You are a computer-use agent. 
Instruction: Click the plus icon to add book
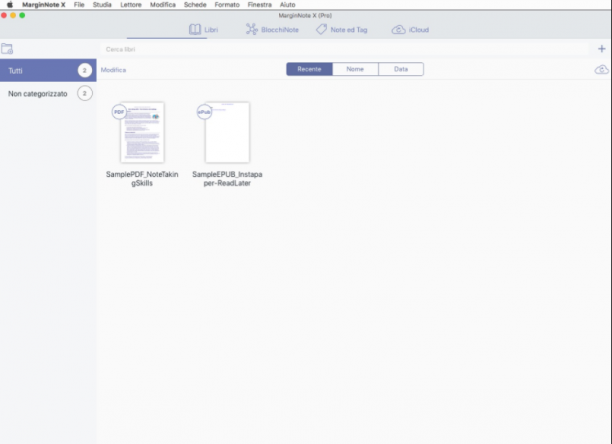601,49
